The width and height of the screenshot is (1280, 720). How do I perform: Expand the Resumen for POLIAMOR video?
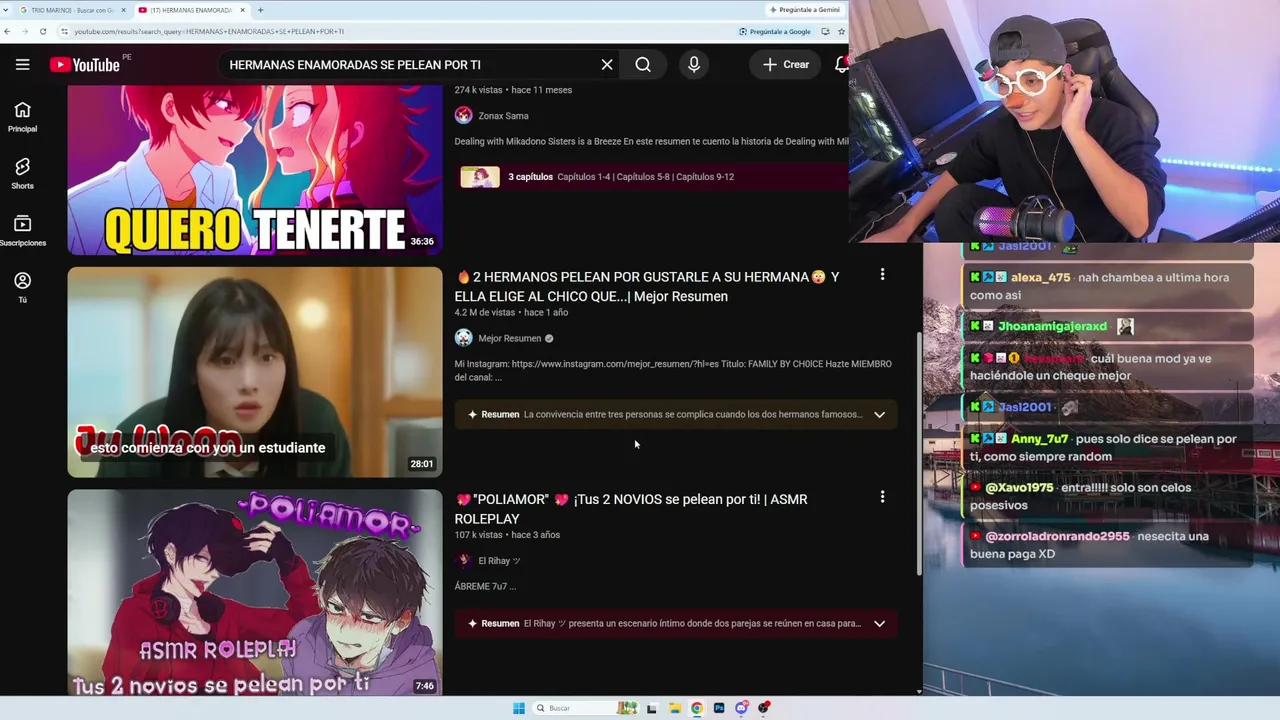[879, 623]
